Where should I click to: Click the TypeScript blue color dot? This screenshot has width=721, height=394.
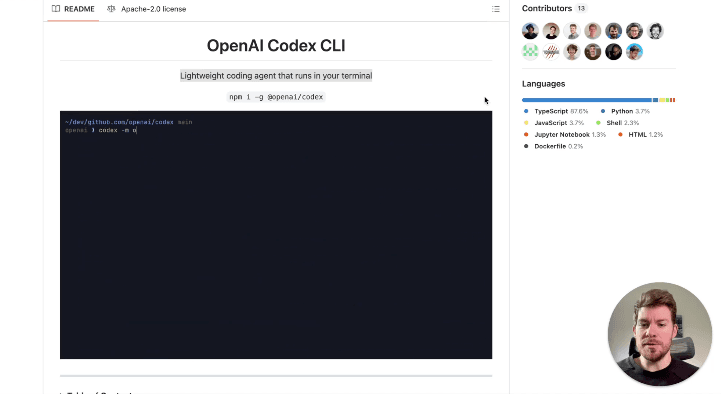pyautogui.click(x=526, y=111)
